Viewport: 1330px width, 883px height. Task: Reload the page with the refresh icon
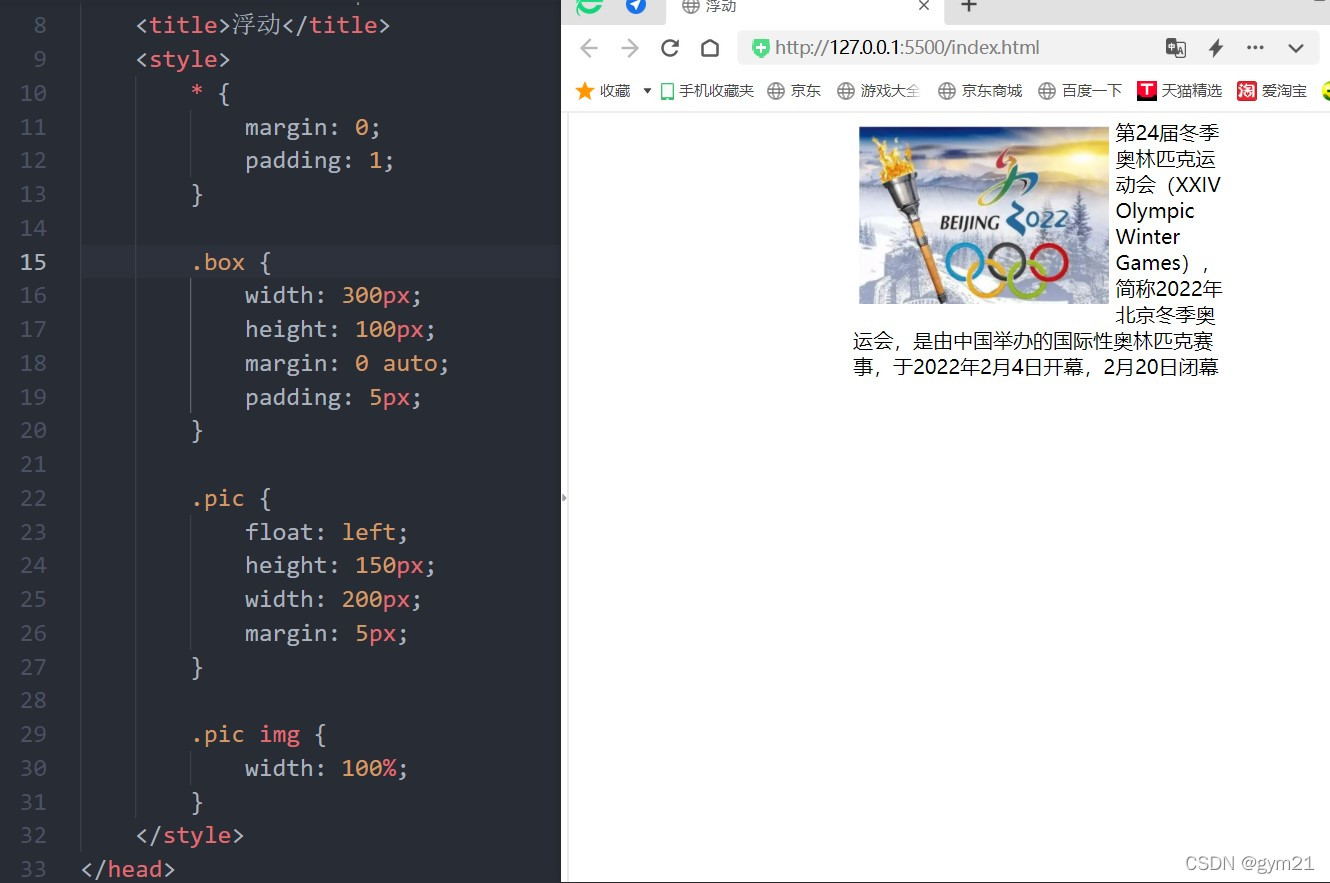pyautogui.click(x=670, y=48)
